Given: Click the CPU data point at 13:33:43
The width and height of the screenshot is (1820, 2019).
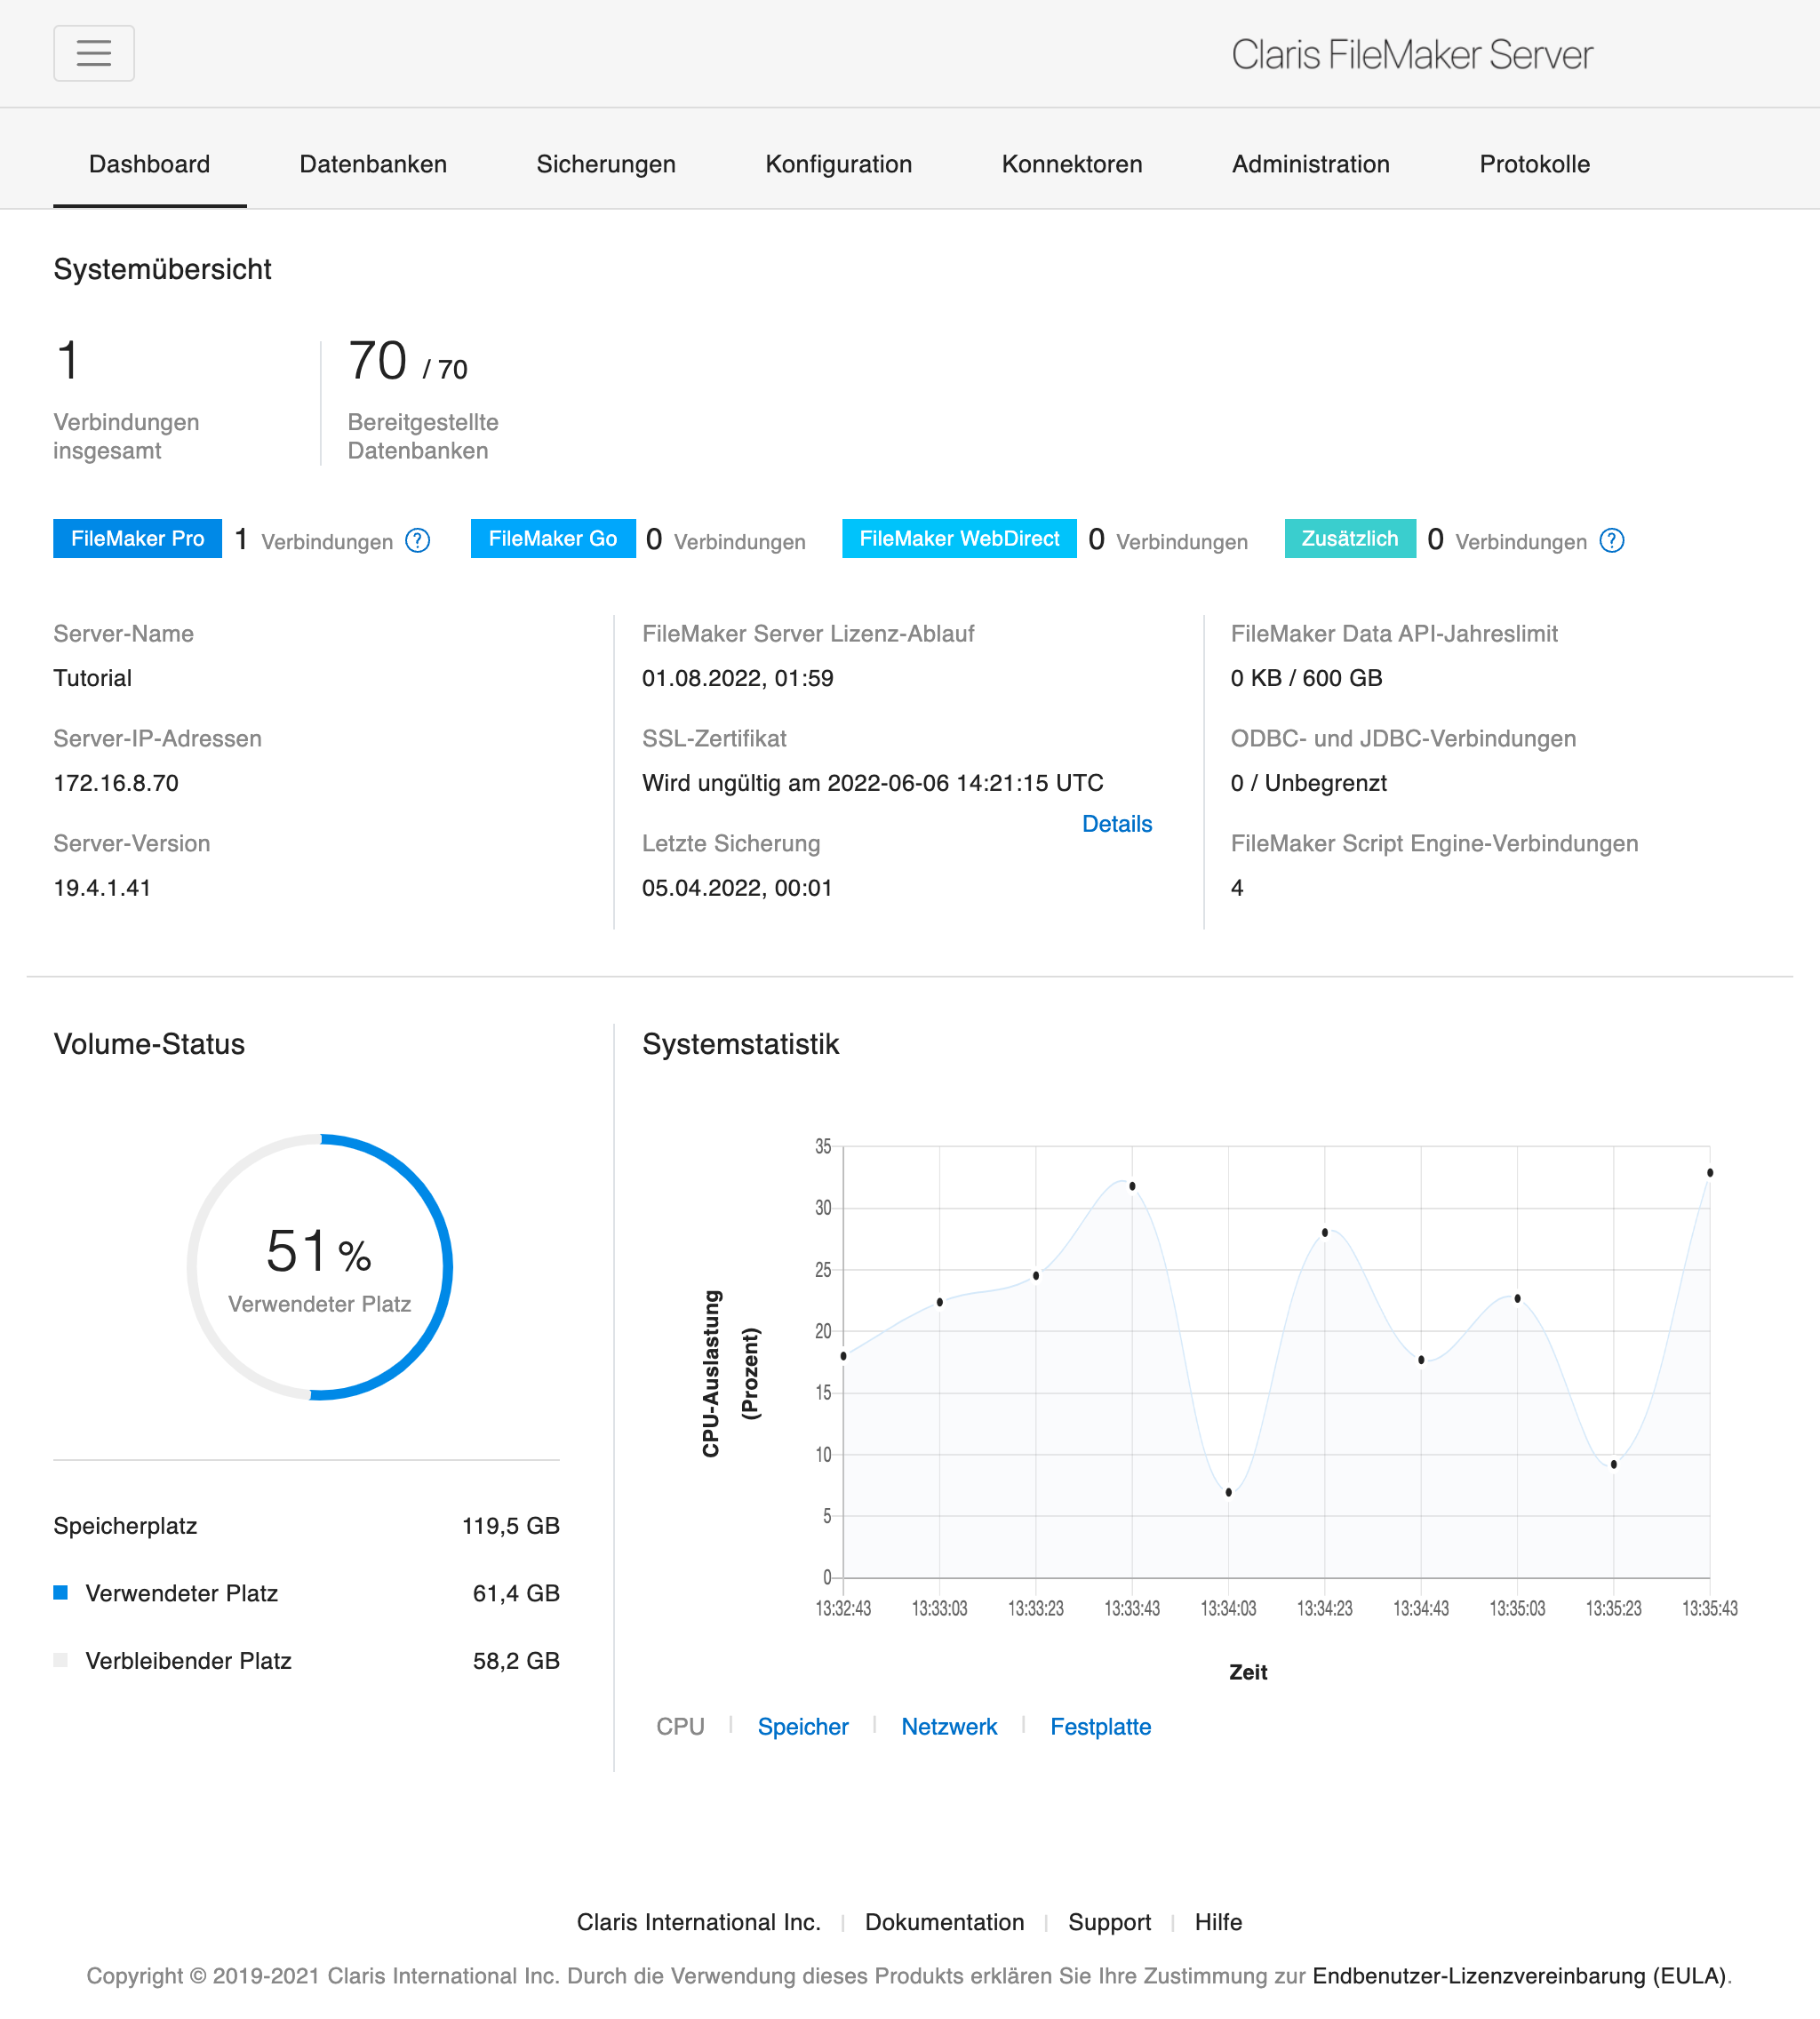Looking at the screenshot, I should point(1132,1186).
